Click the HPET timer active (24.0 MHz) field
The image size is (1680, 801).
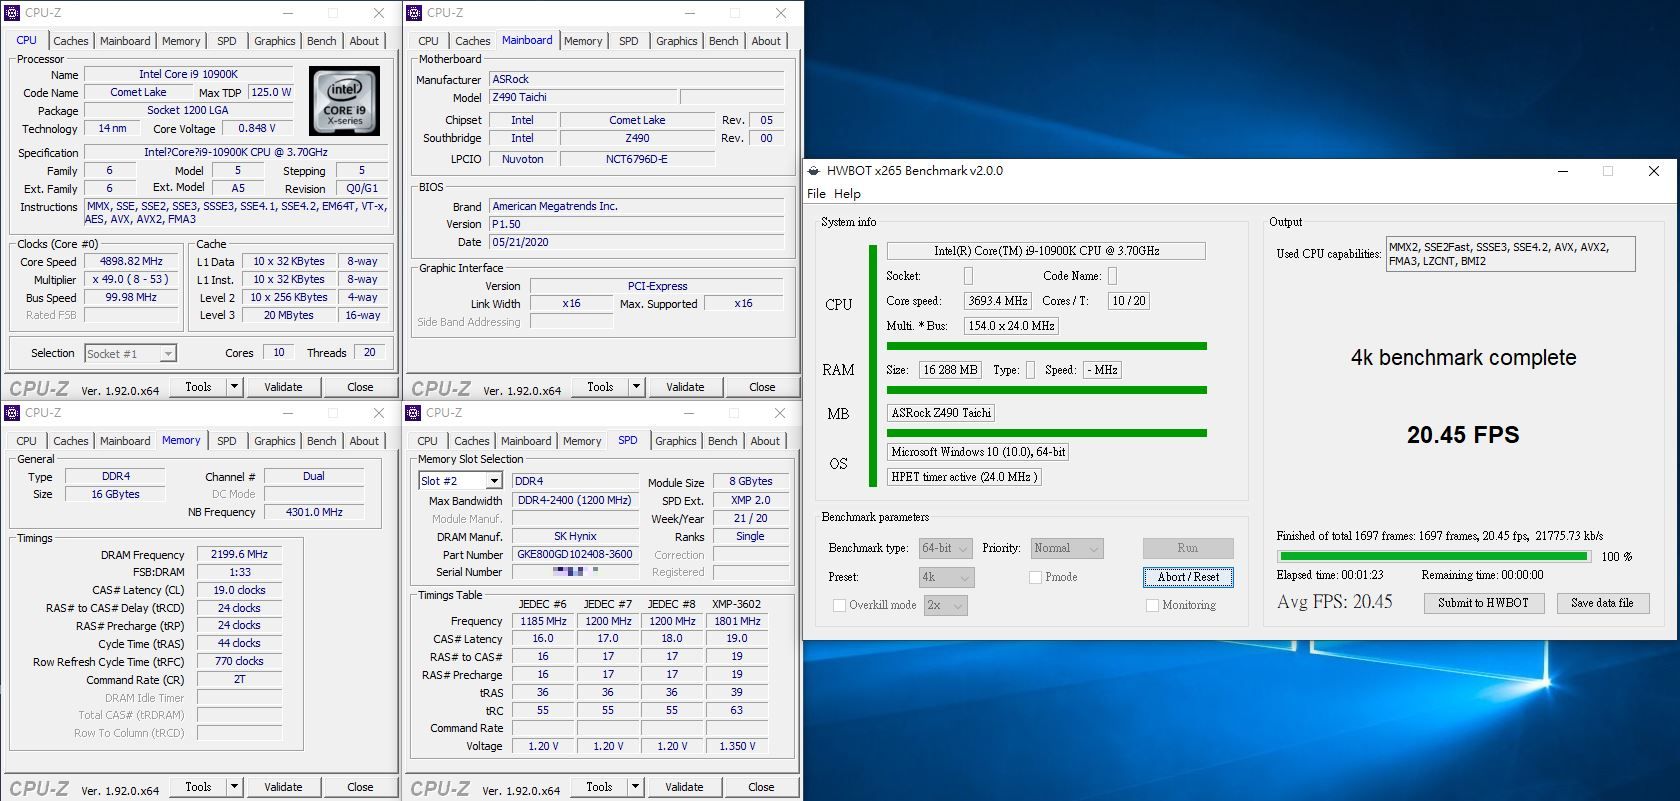click(965, 477)
